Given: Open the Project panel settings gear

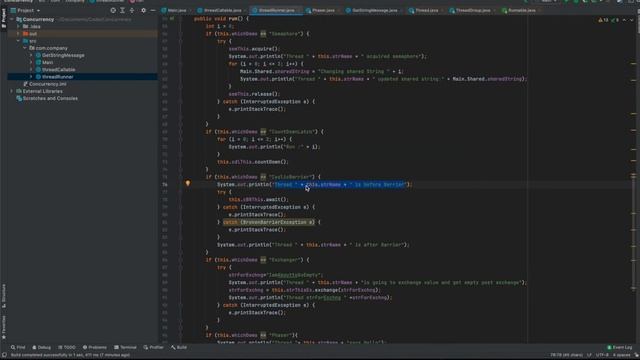Looking at the screenshot, I should click(x=143, y=10).
